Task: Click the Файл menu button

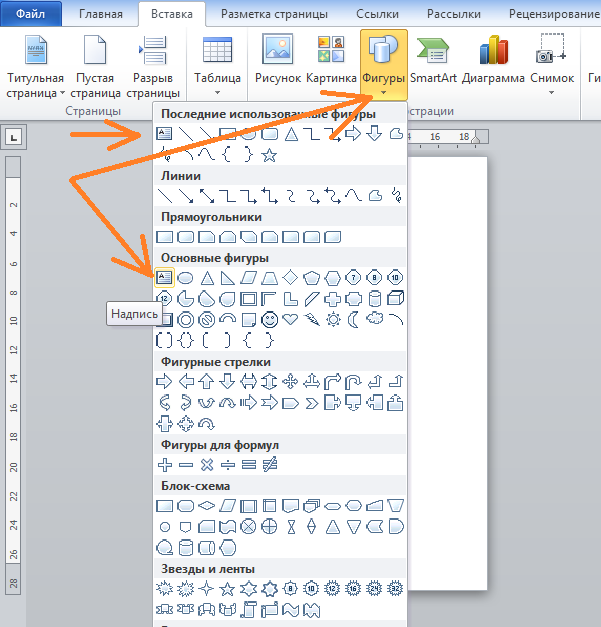Action: coord(31,14)
